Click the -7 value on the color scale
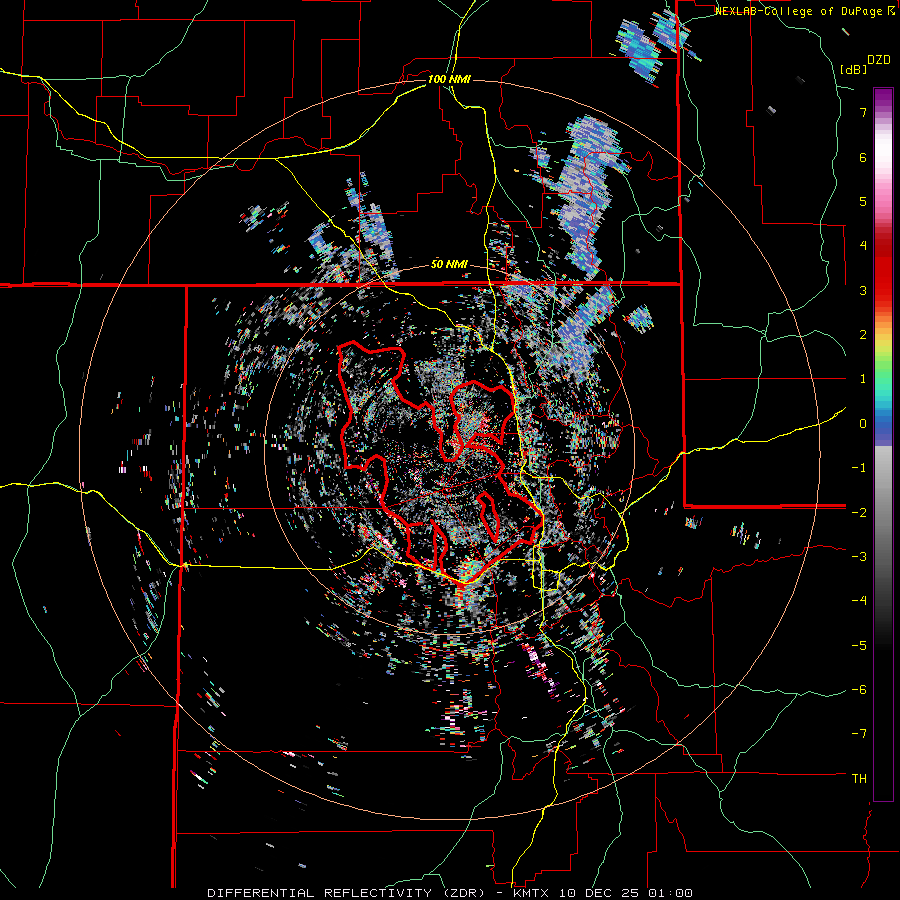This screenshot has height=900, width=900. (859, 734)
